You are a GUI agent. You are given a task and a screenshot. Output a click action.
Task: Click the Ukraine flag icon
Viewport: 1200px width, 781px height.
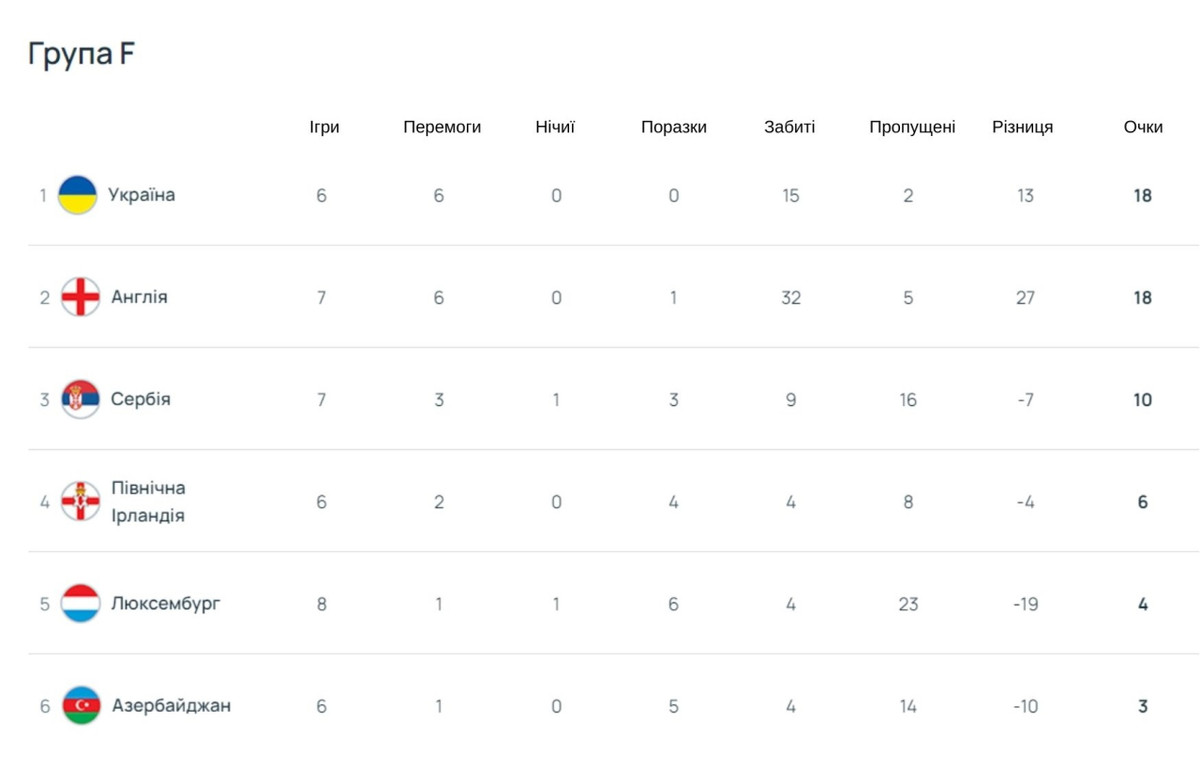pos(78,195)
